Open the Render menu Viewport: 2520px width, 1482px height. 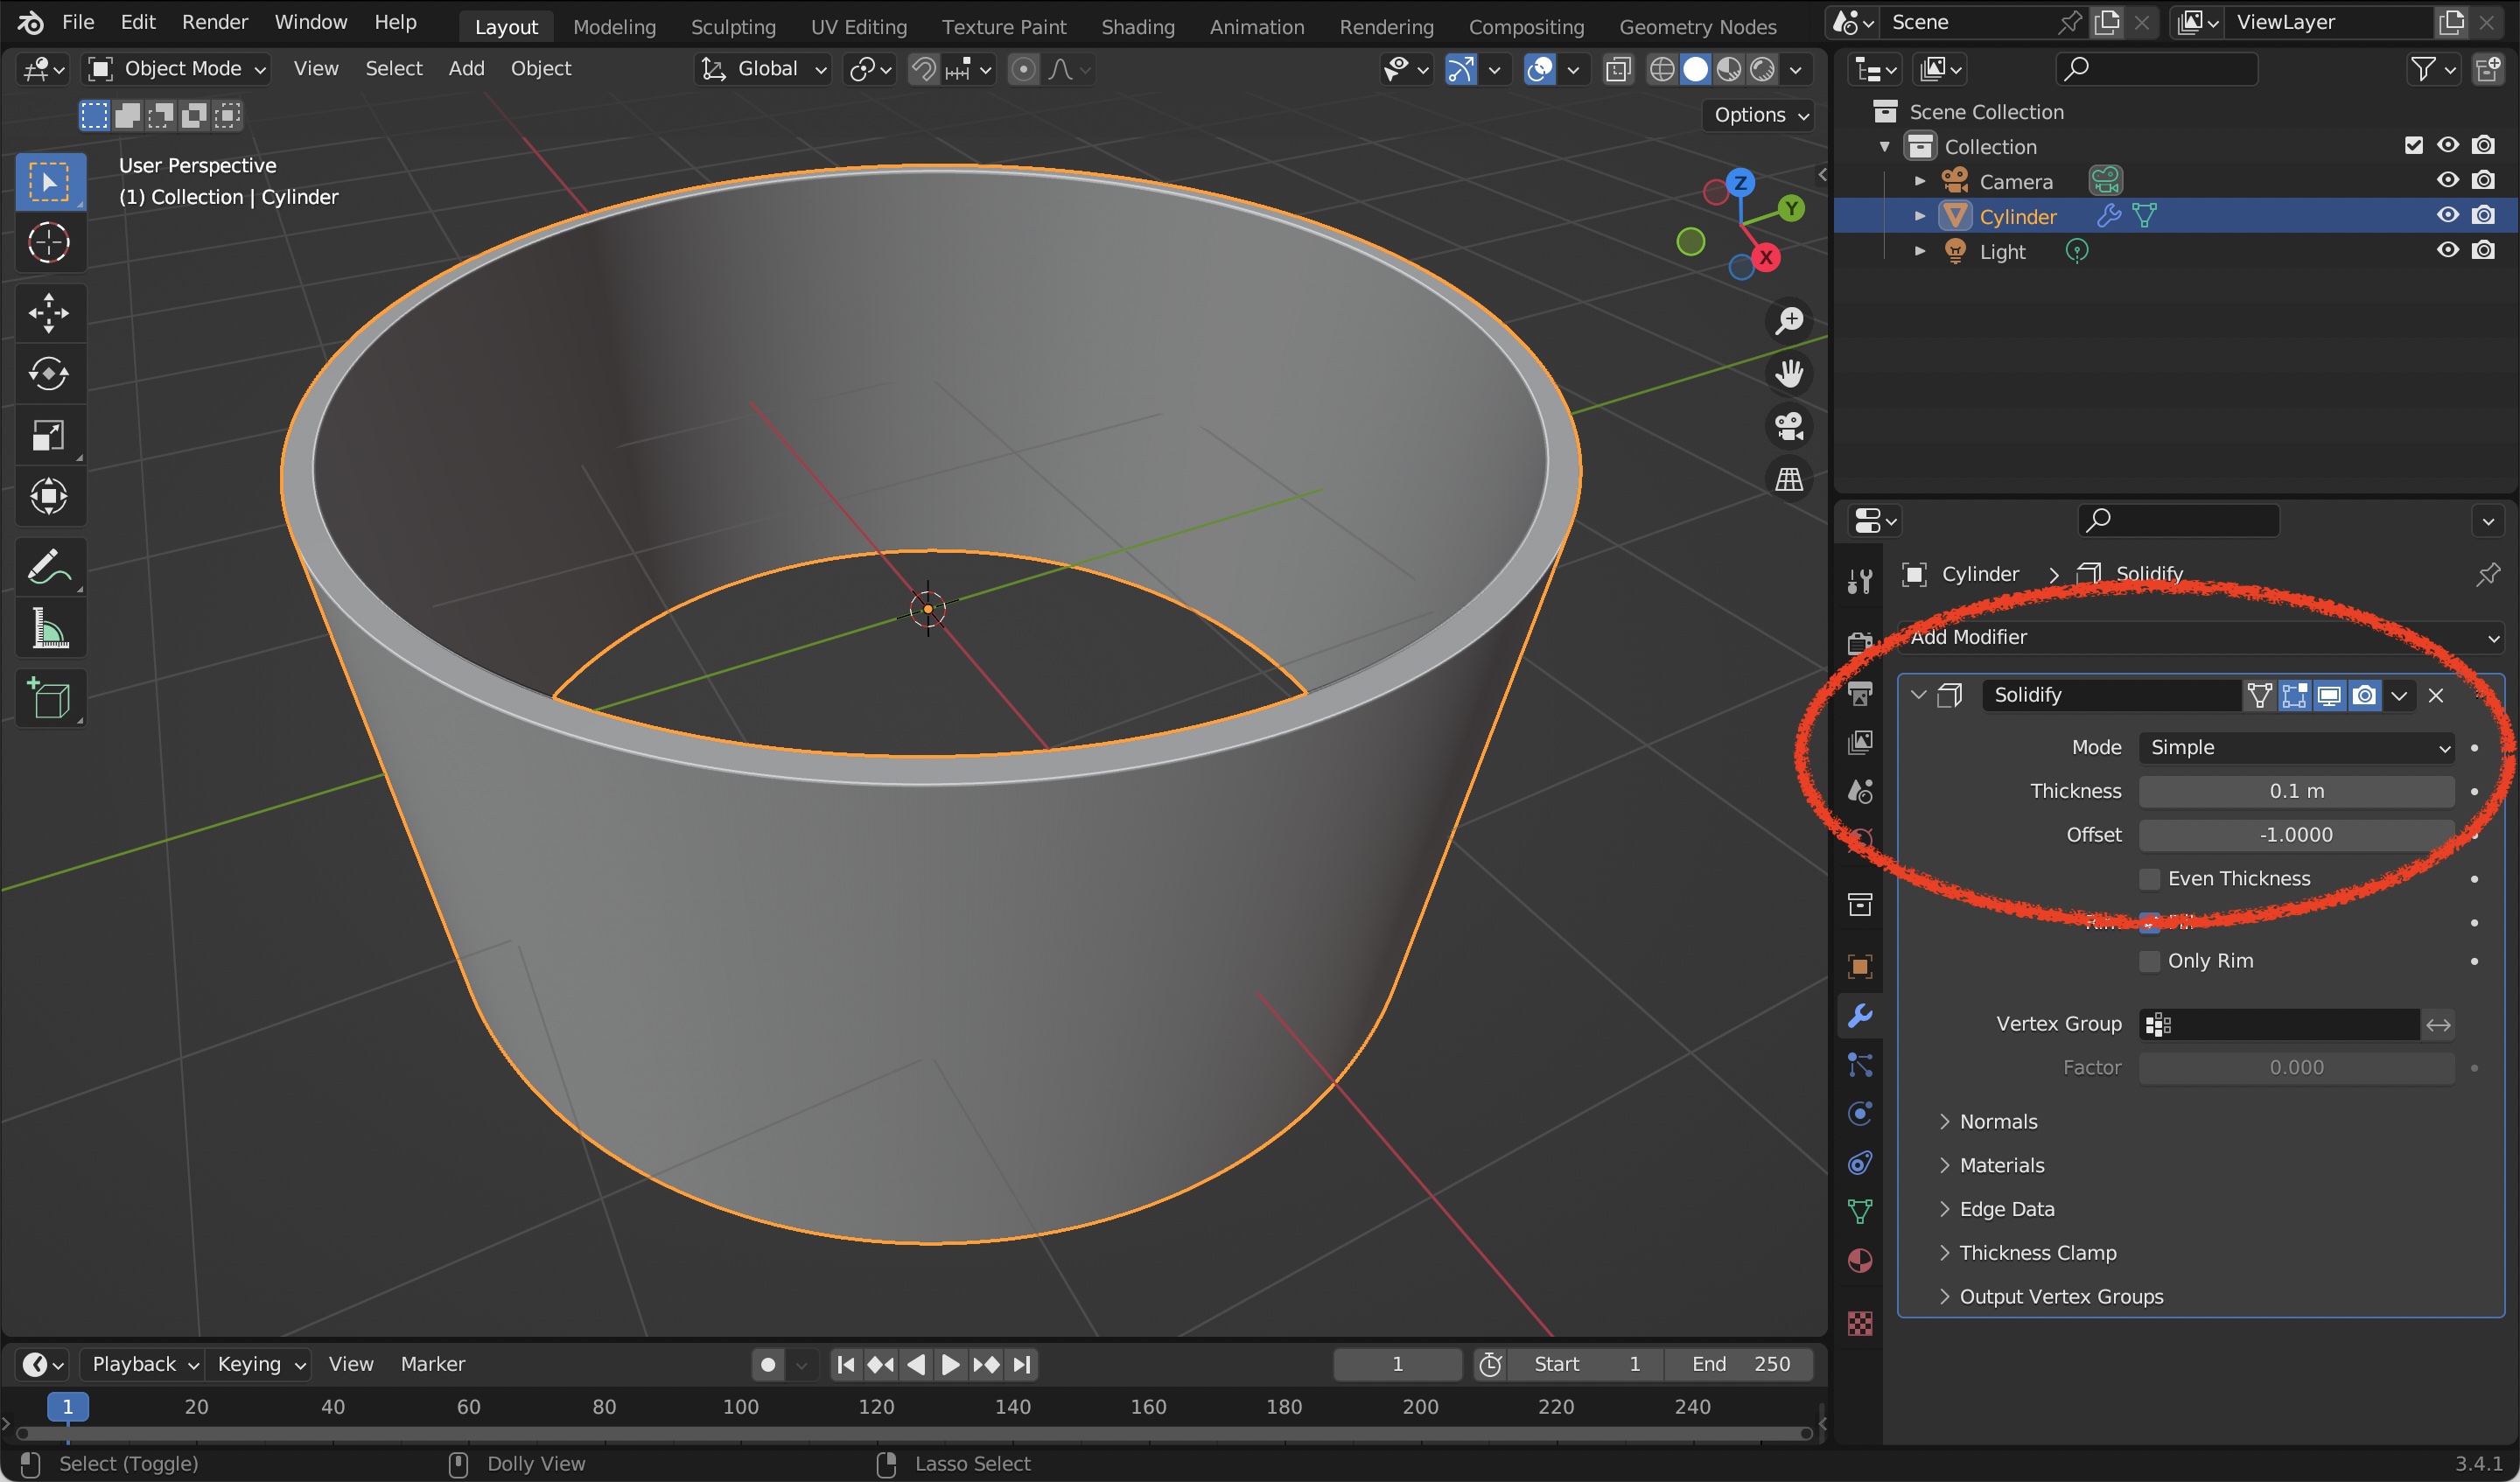point(214,22)
